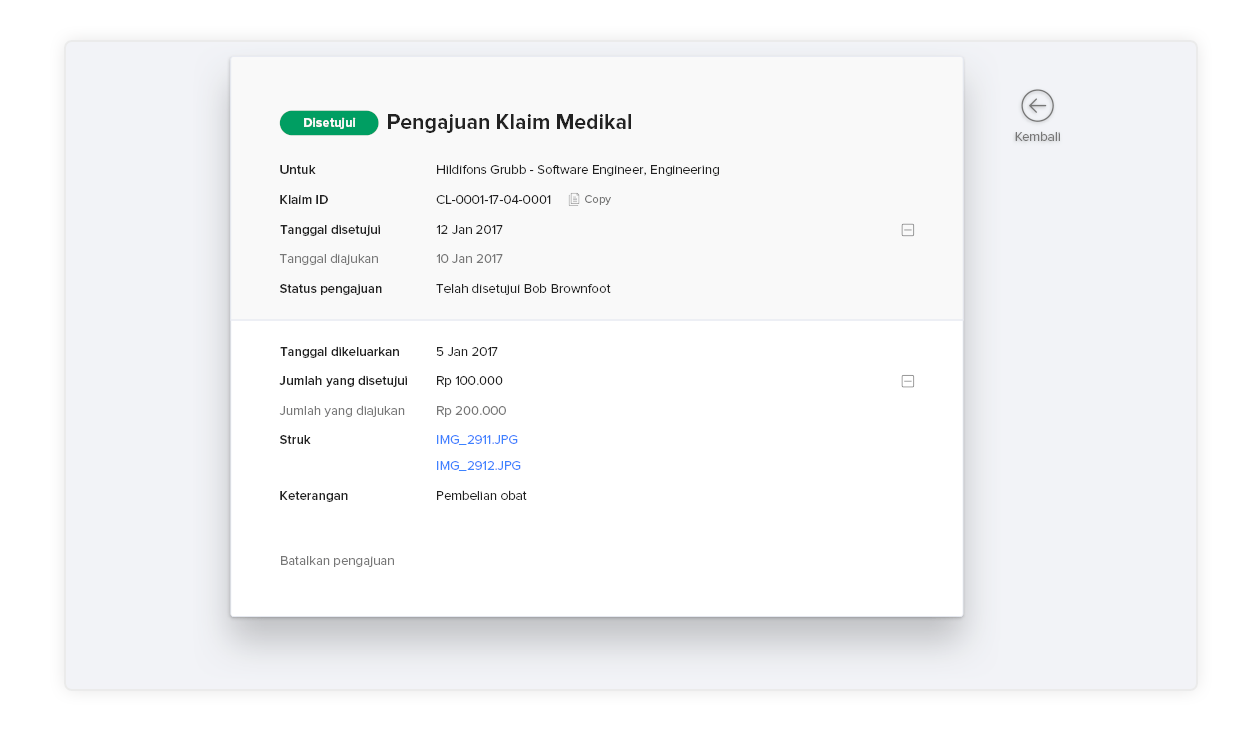Click the green Disetujui status badge
The image size is (1260, 730).
click(x=329, y=123)
